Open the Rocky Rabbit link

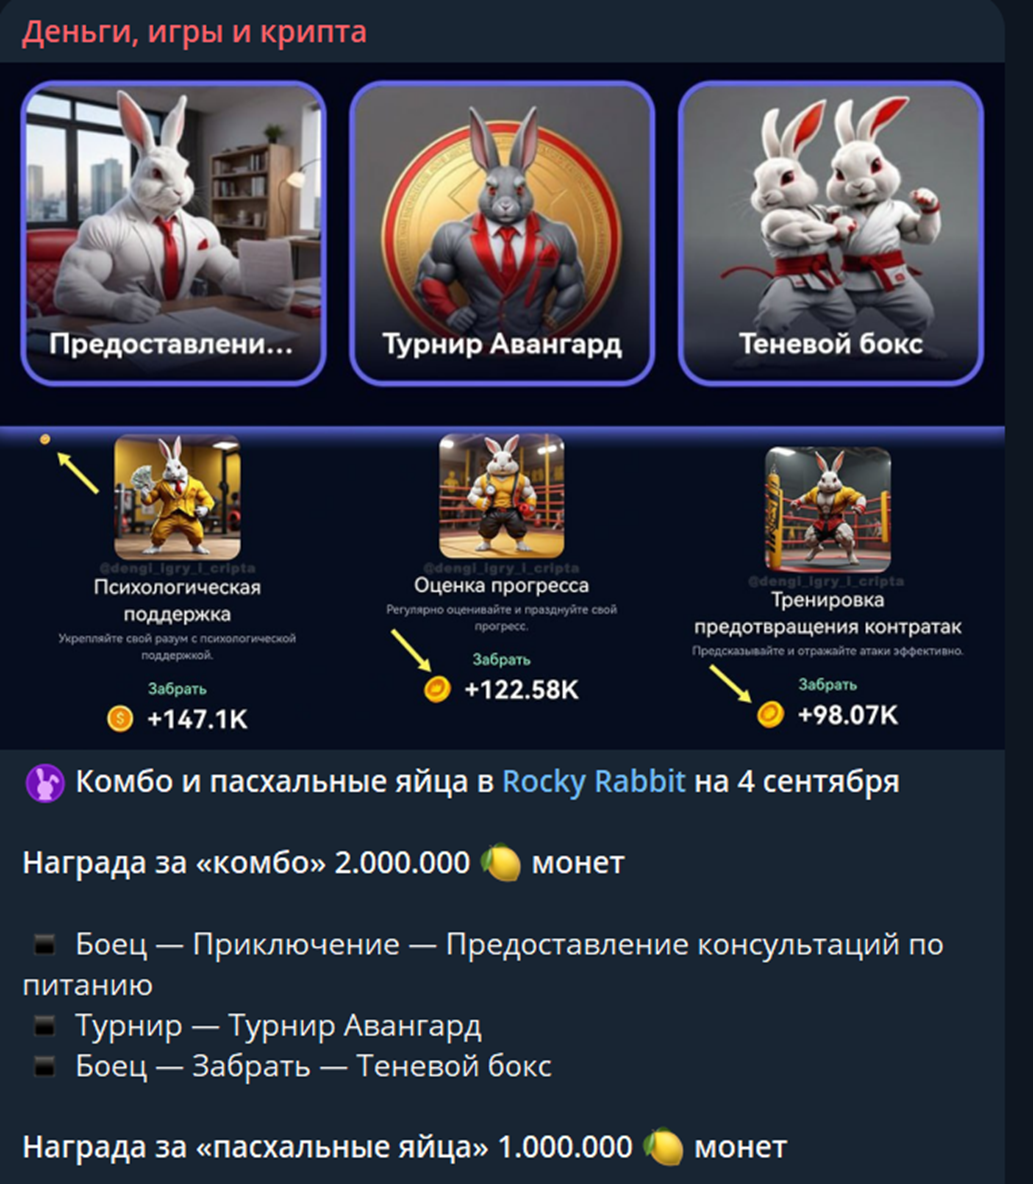[594, 782]
